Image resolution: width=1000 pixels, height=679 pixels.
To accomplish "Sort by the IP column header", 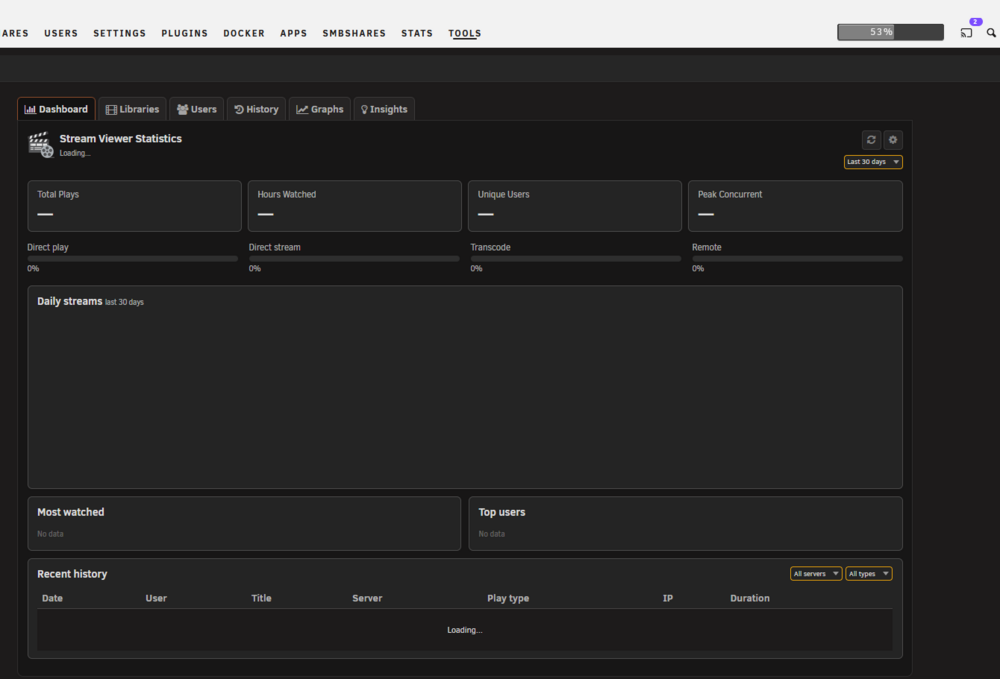I will click(668, 598).
